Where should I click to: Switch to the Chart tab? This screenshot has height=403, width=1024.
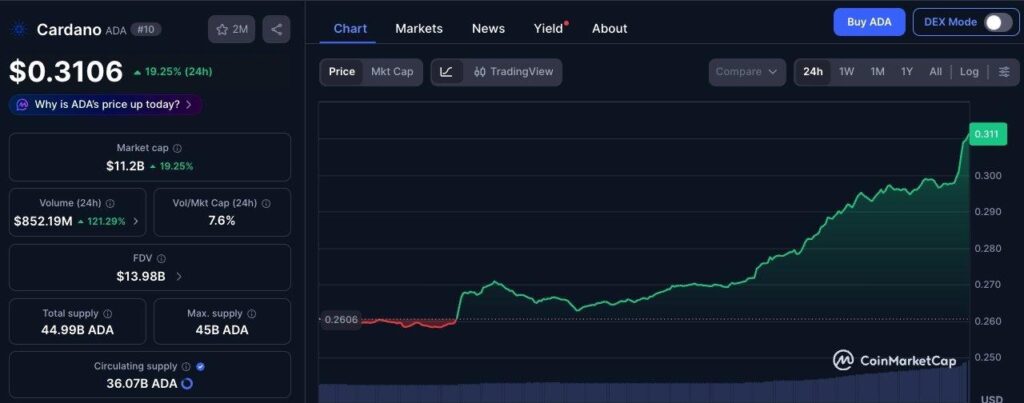coord(350,29)
